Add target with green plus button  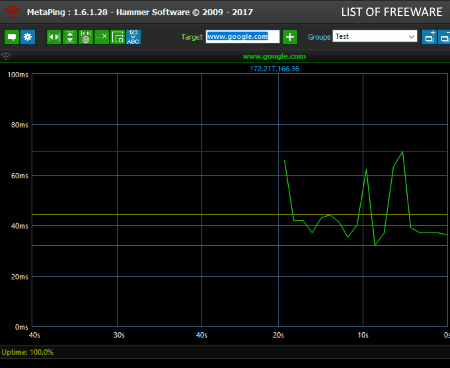290,37
